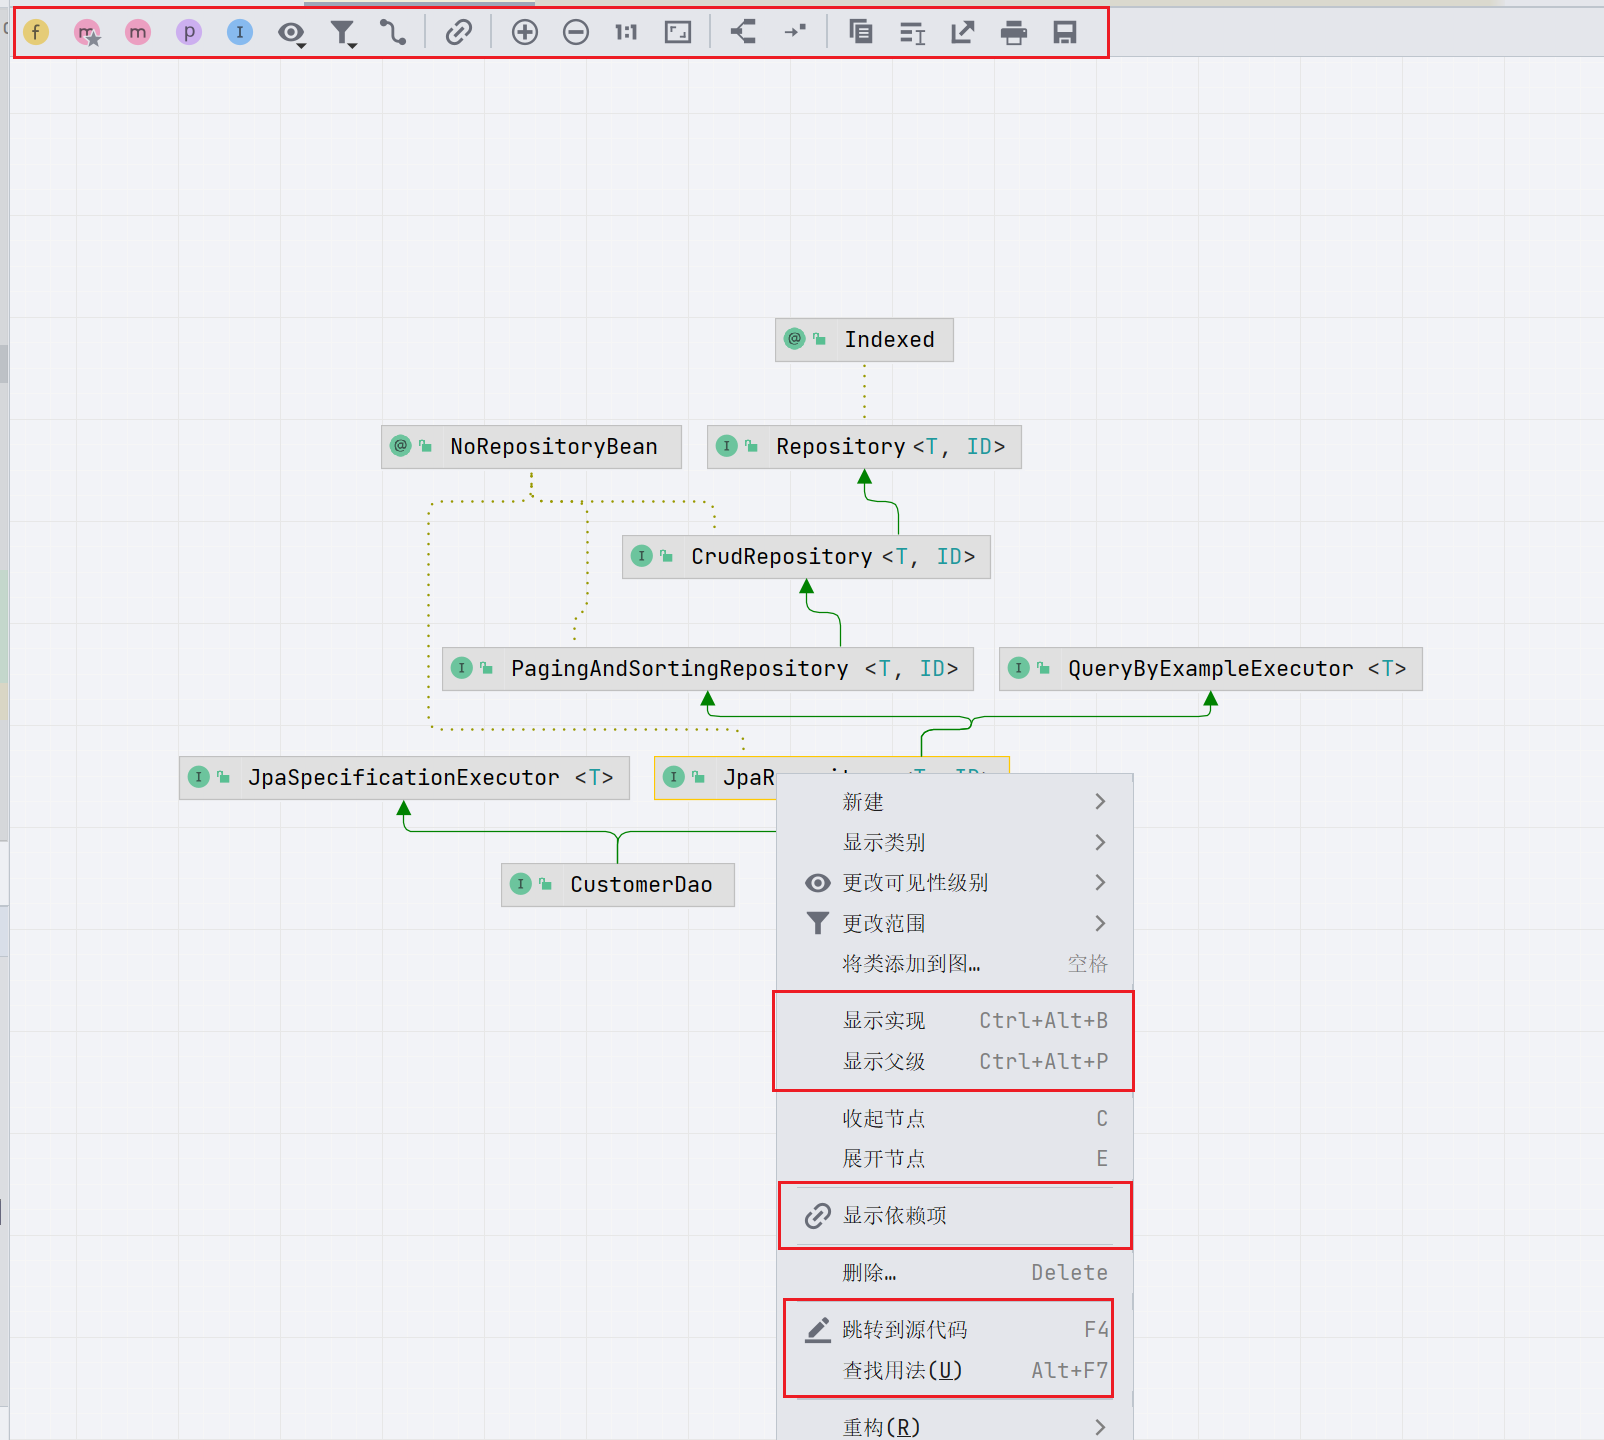This screenshot has height=1440, width=1604.
Task: Toggle the Constructors display icon
Action: (x=88, y=33)
